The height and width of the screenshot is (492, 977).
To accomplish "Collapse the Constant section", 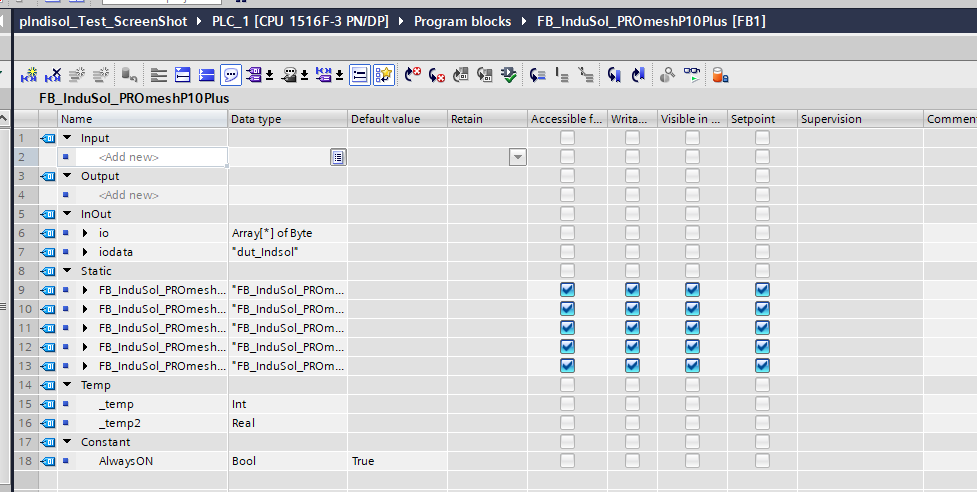I will [67, 442].
